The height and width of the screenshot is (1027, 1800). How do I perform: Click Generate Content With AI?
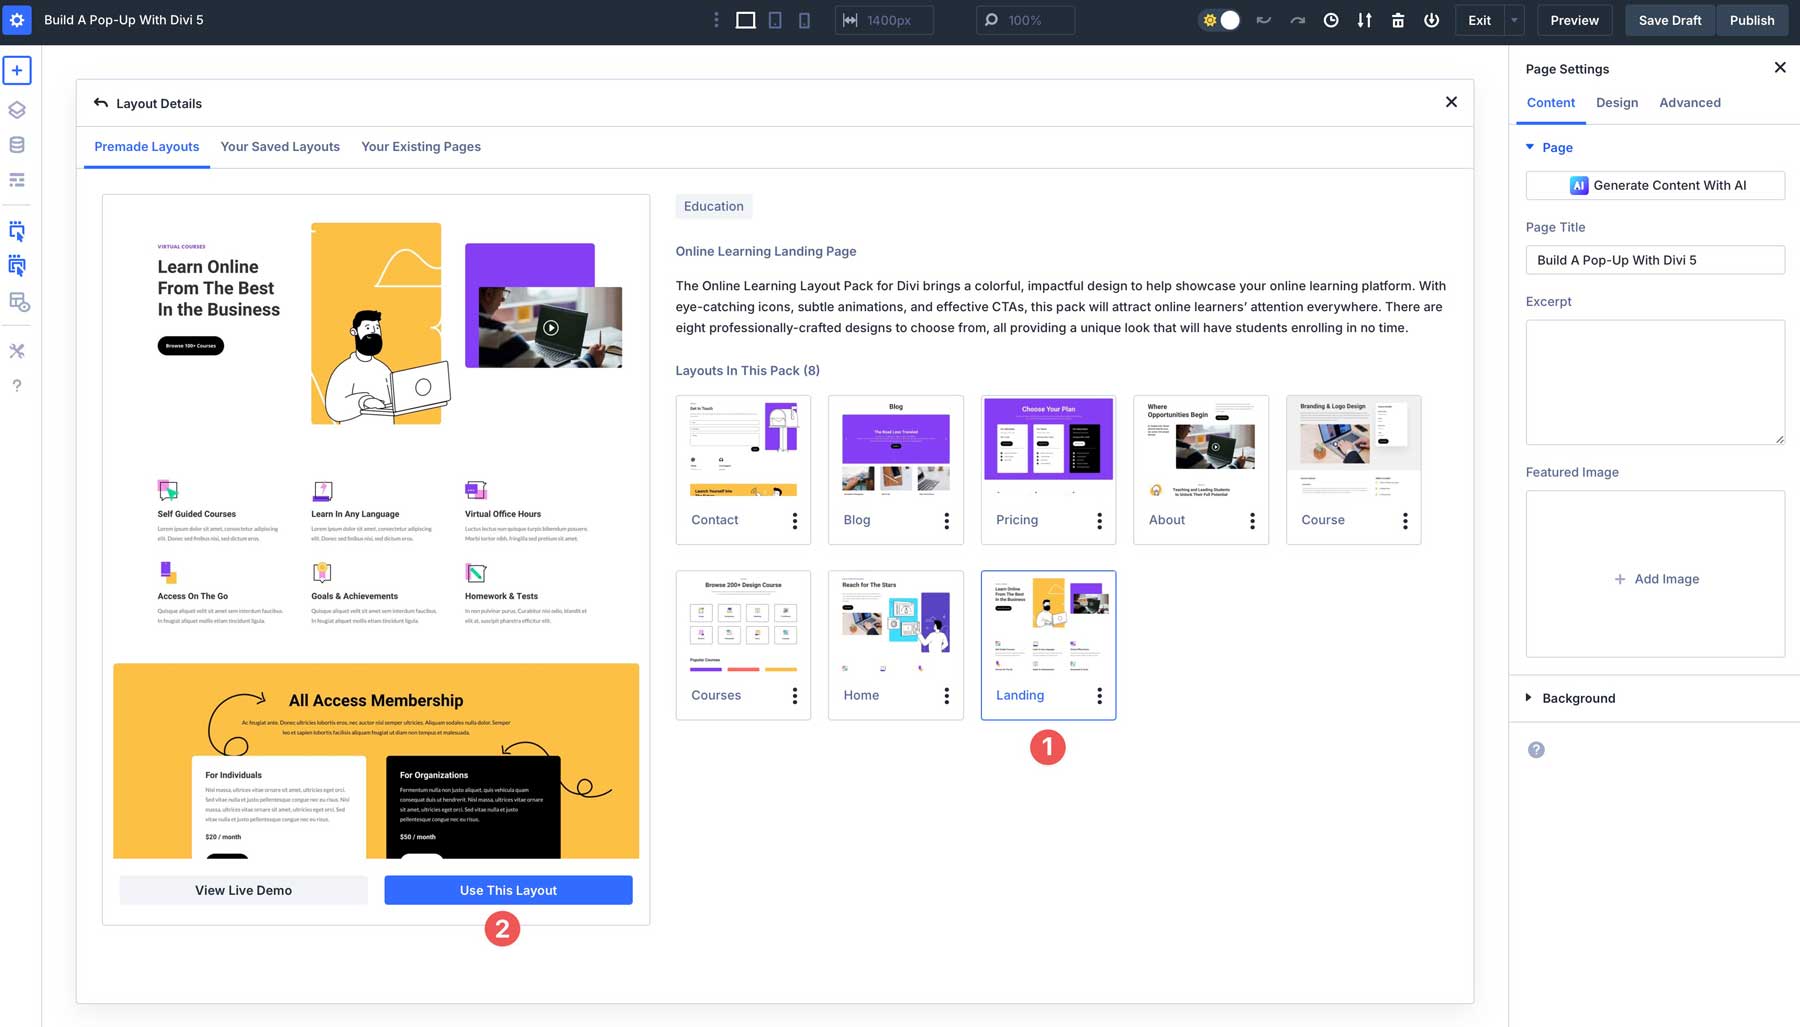(x=1655, y=185)
